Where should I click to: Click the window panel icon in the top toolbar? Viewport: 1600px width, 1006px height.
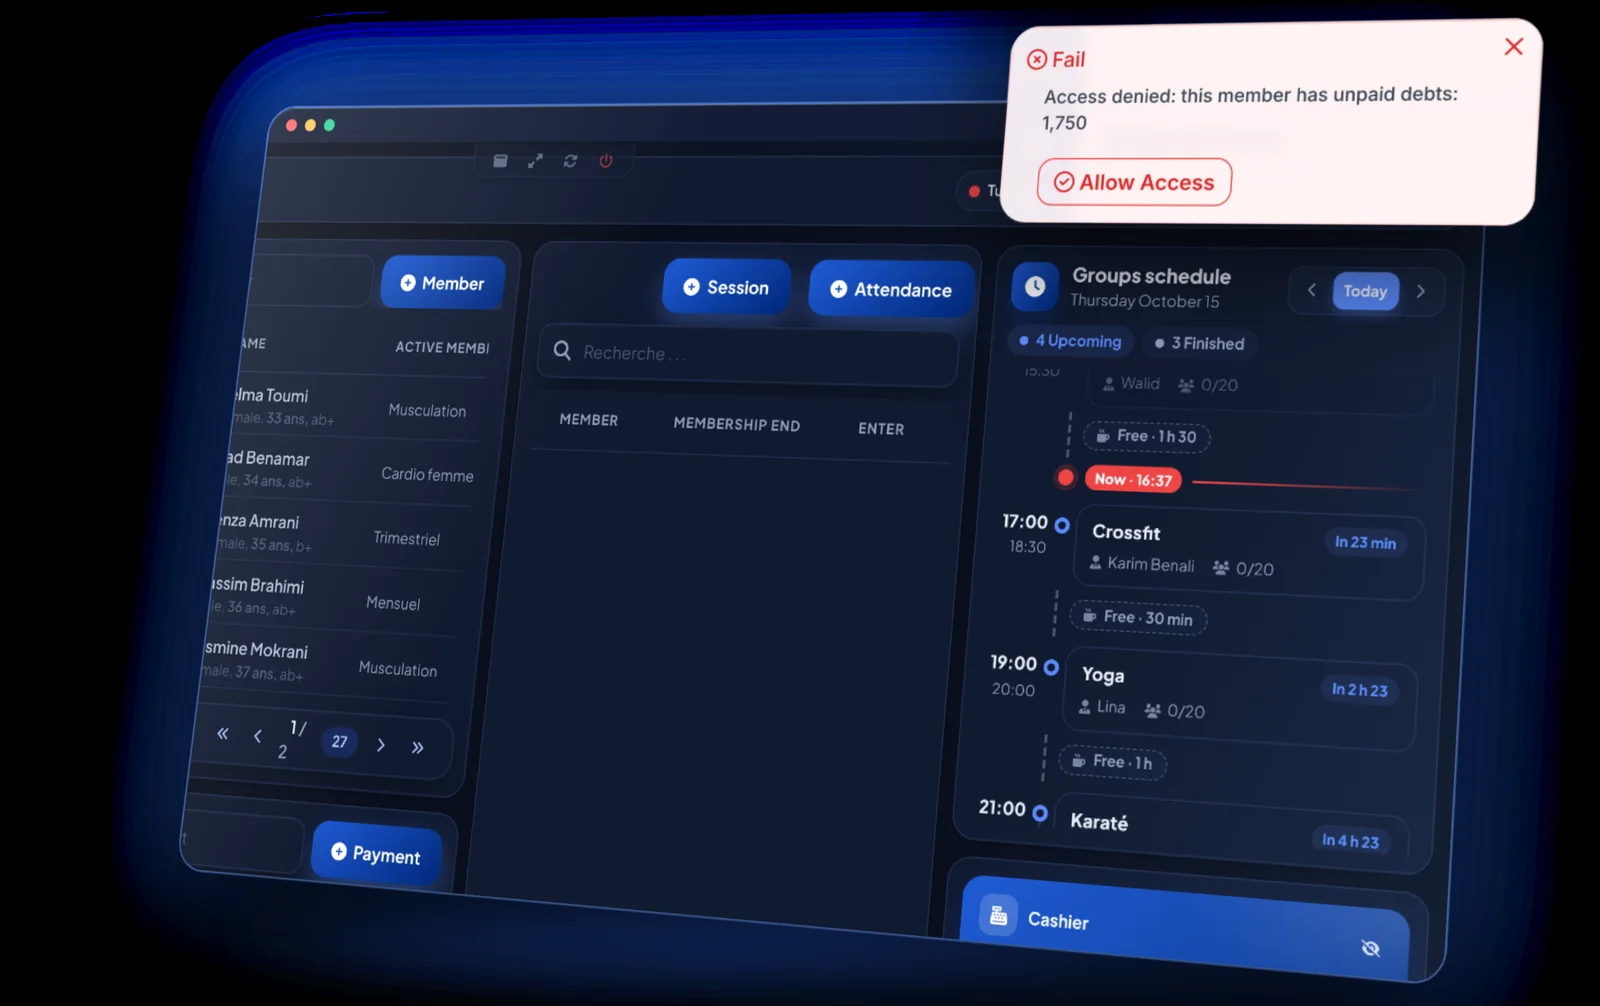pos(501,161)
